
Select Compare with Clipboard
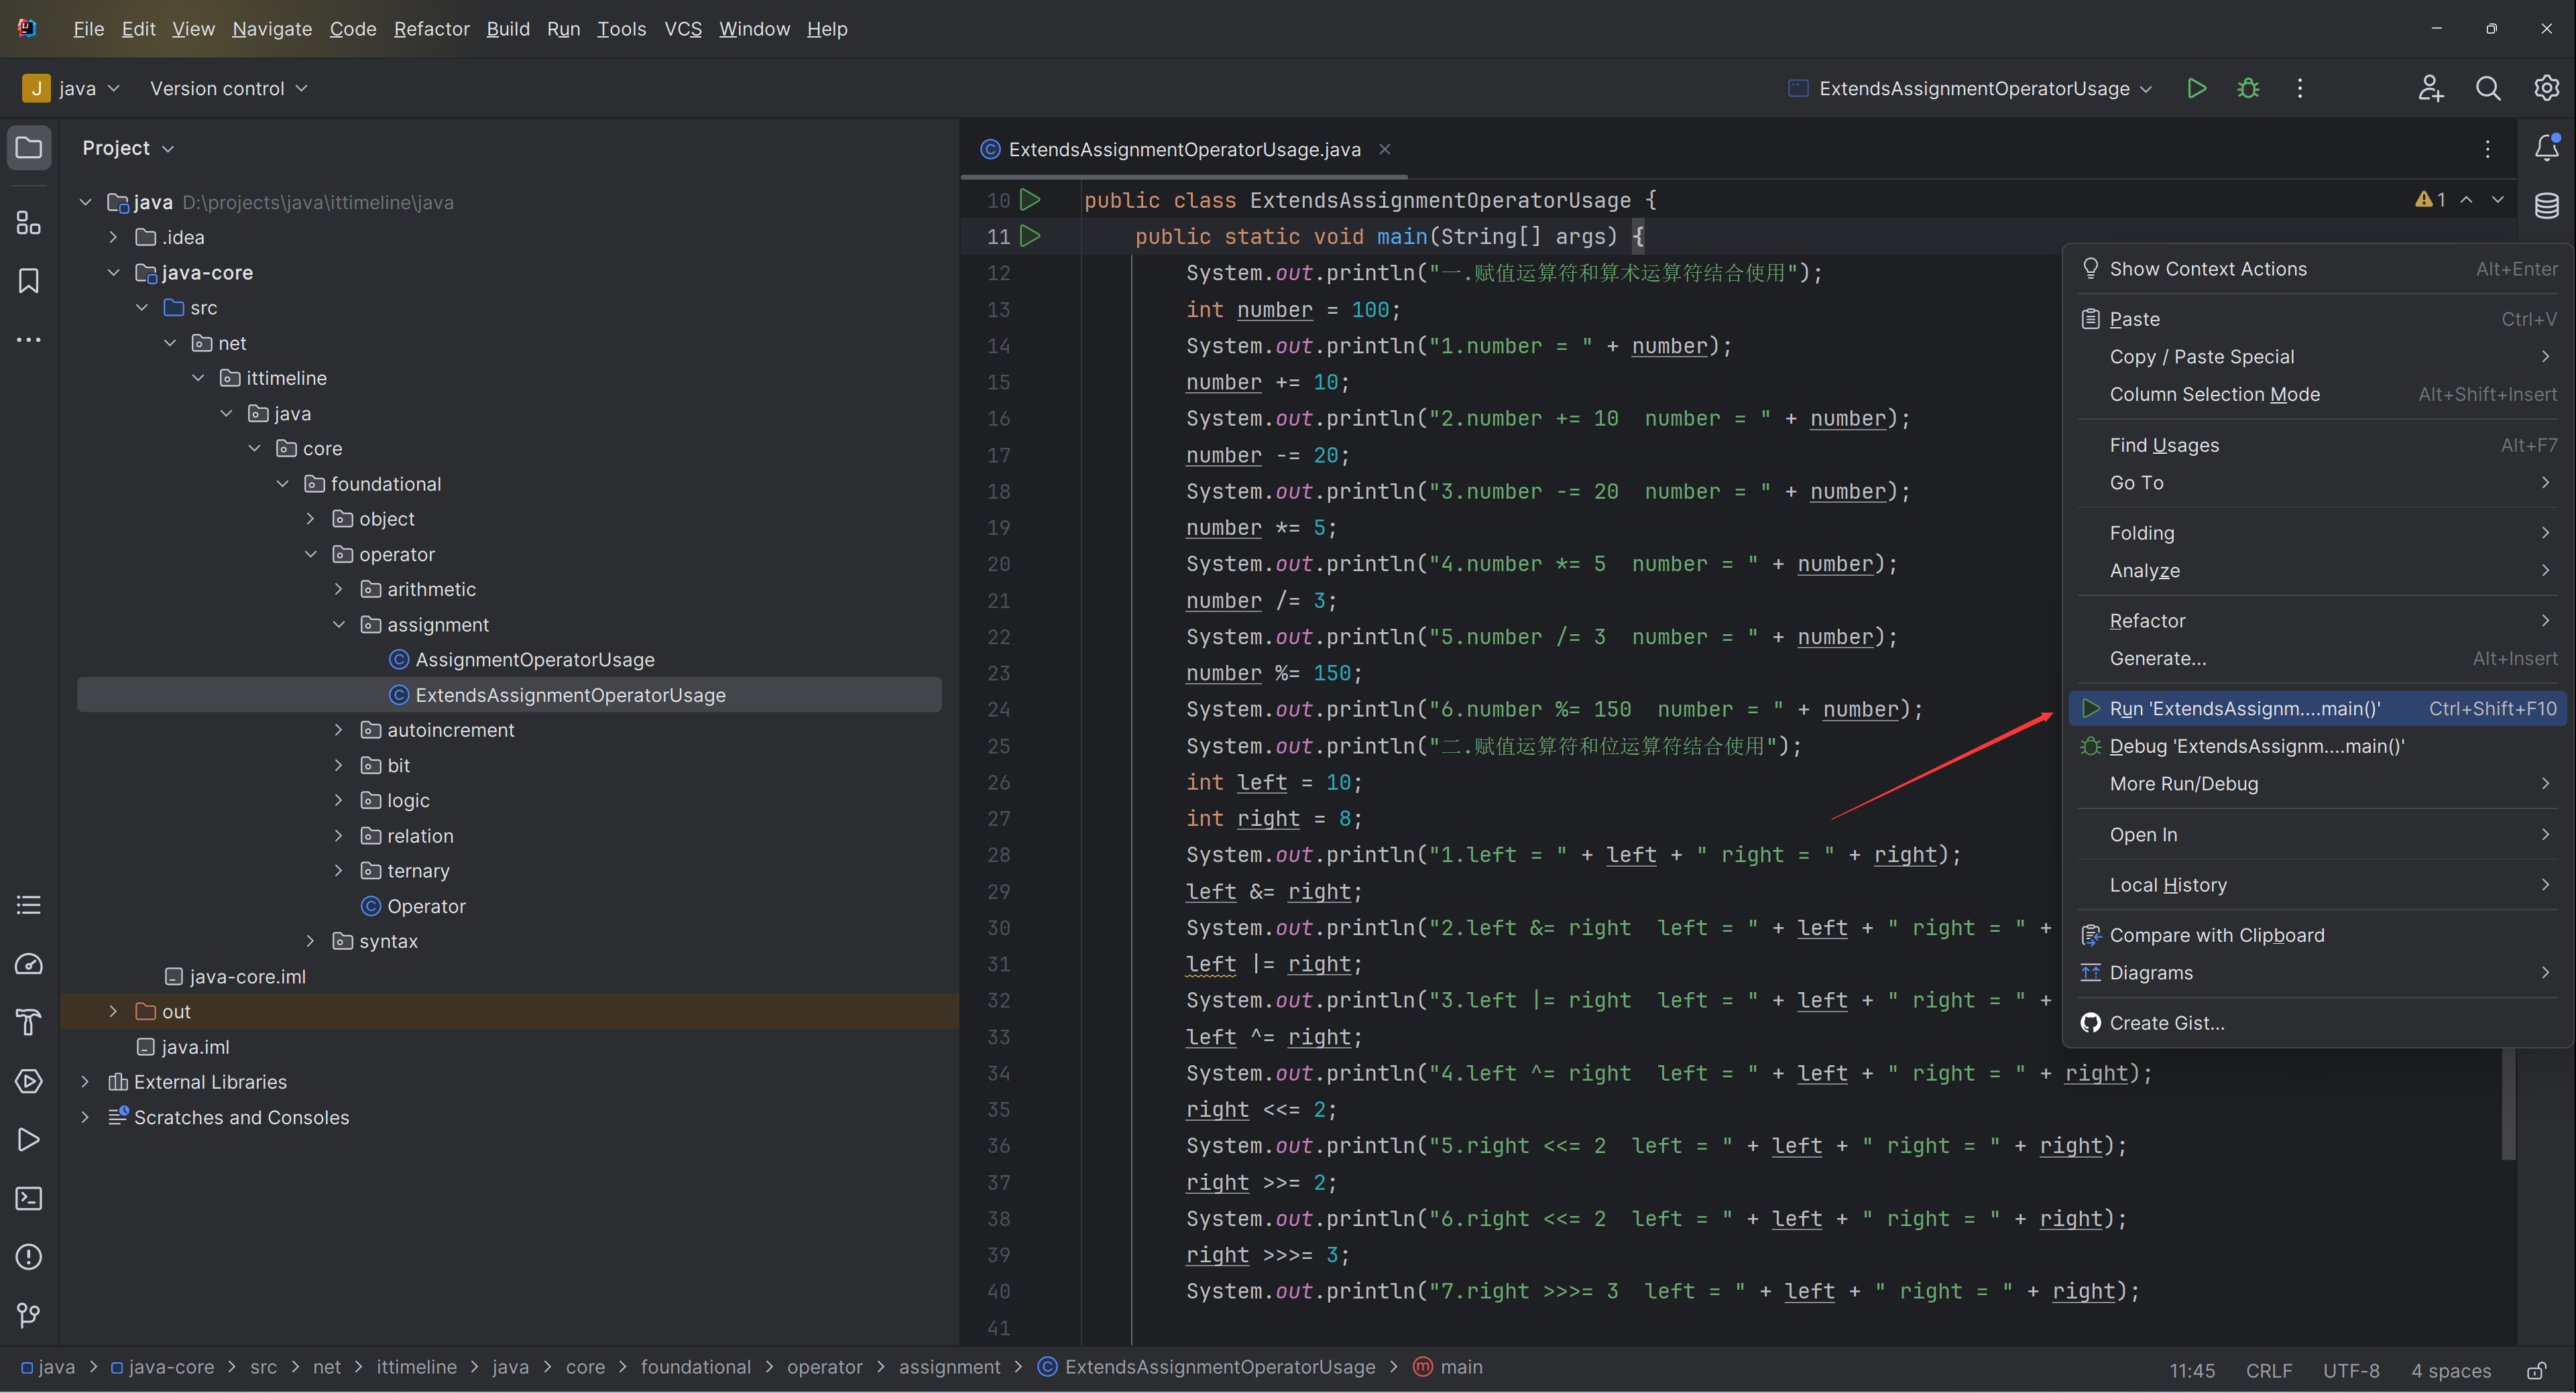click(2318, 935)
